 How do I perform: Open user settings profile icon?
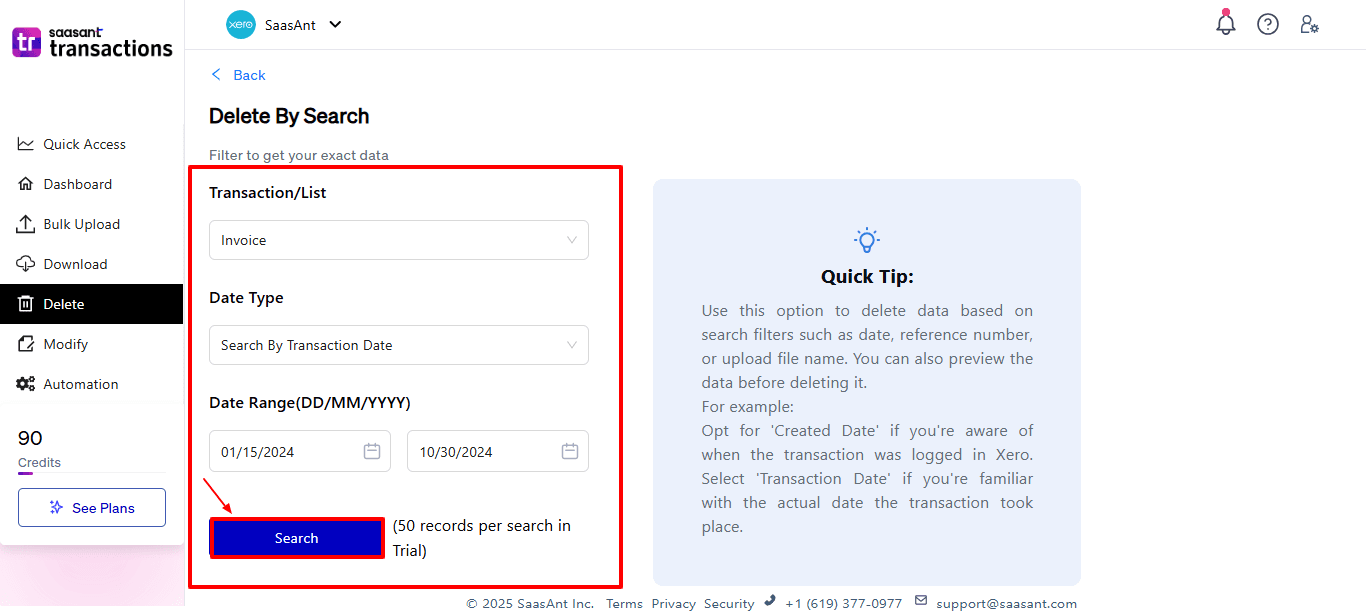pos(1309,25)
